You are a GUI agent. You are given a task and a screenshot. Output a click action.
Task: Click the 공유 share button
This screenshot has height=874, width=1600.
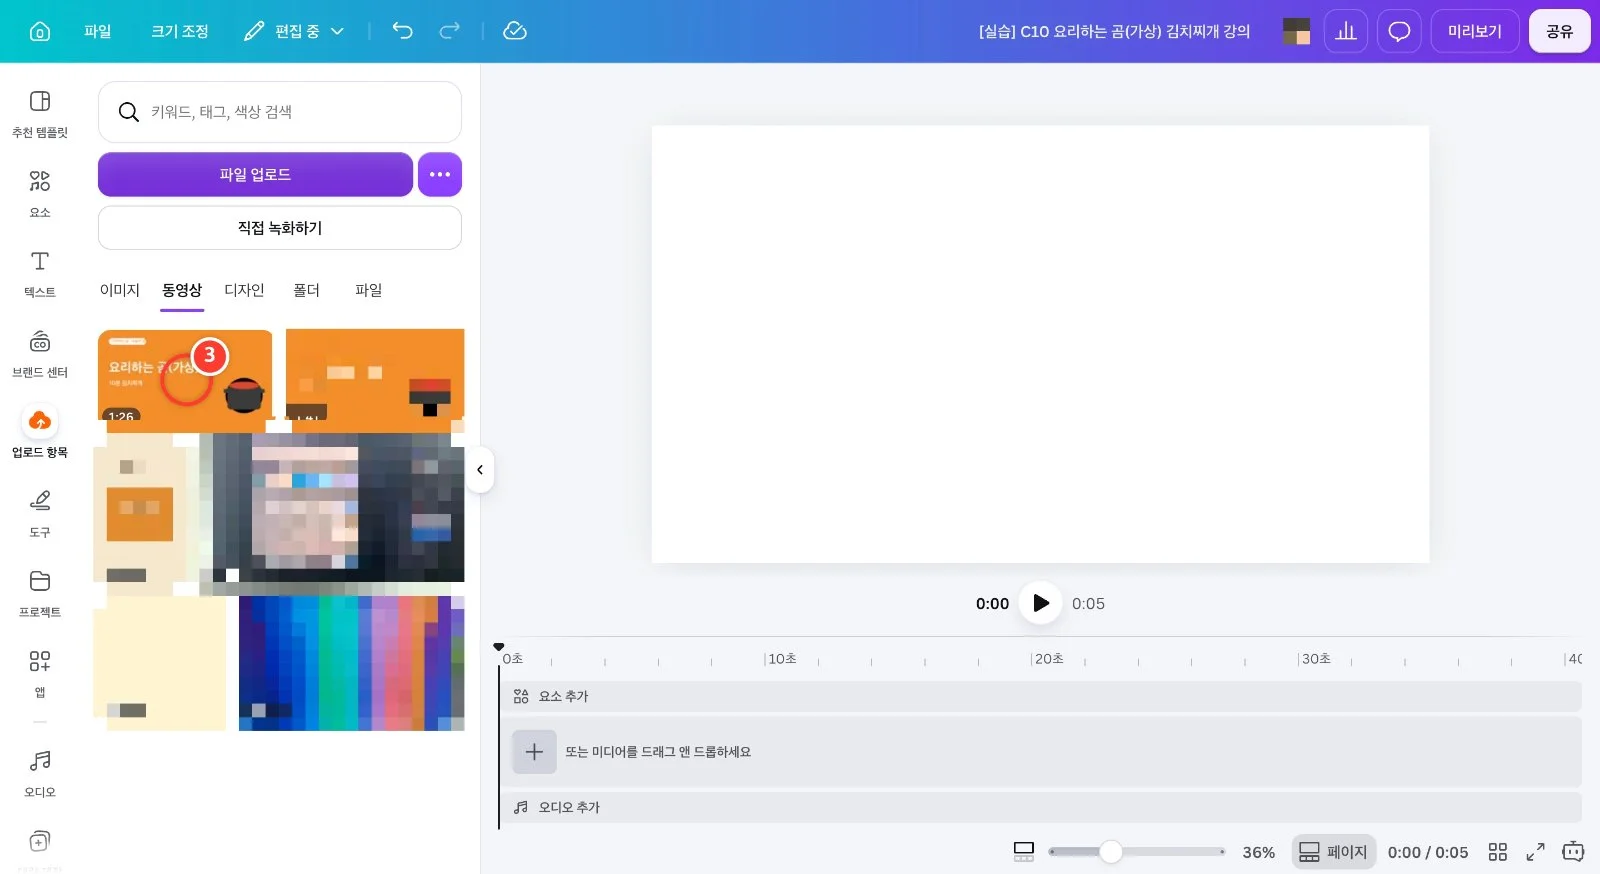point(1559,31)
